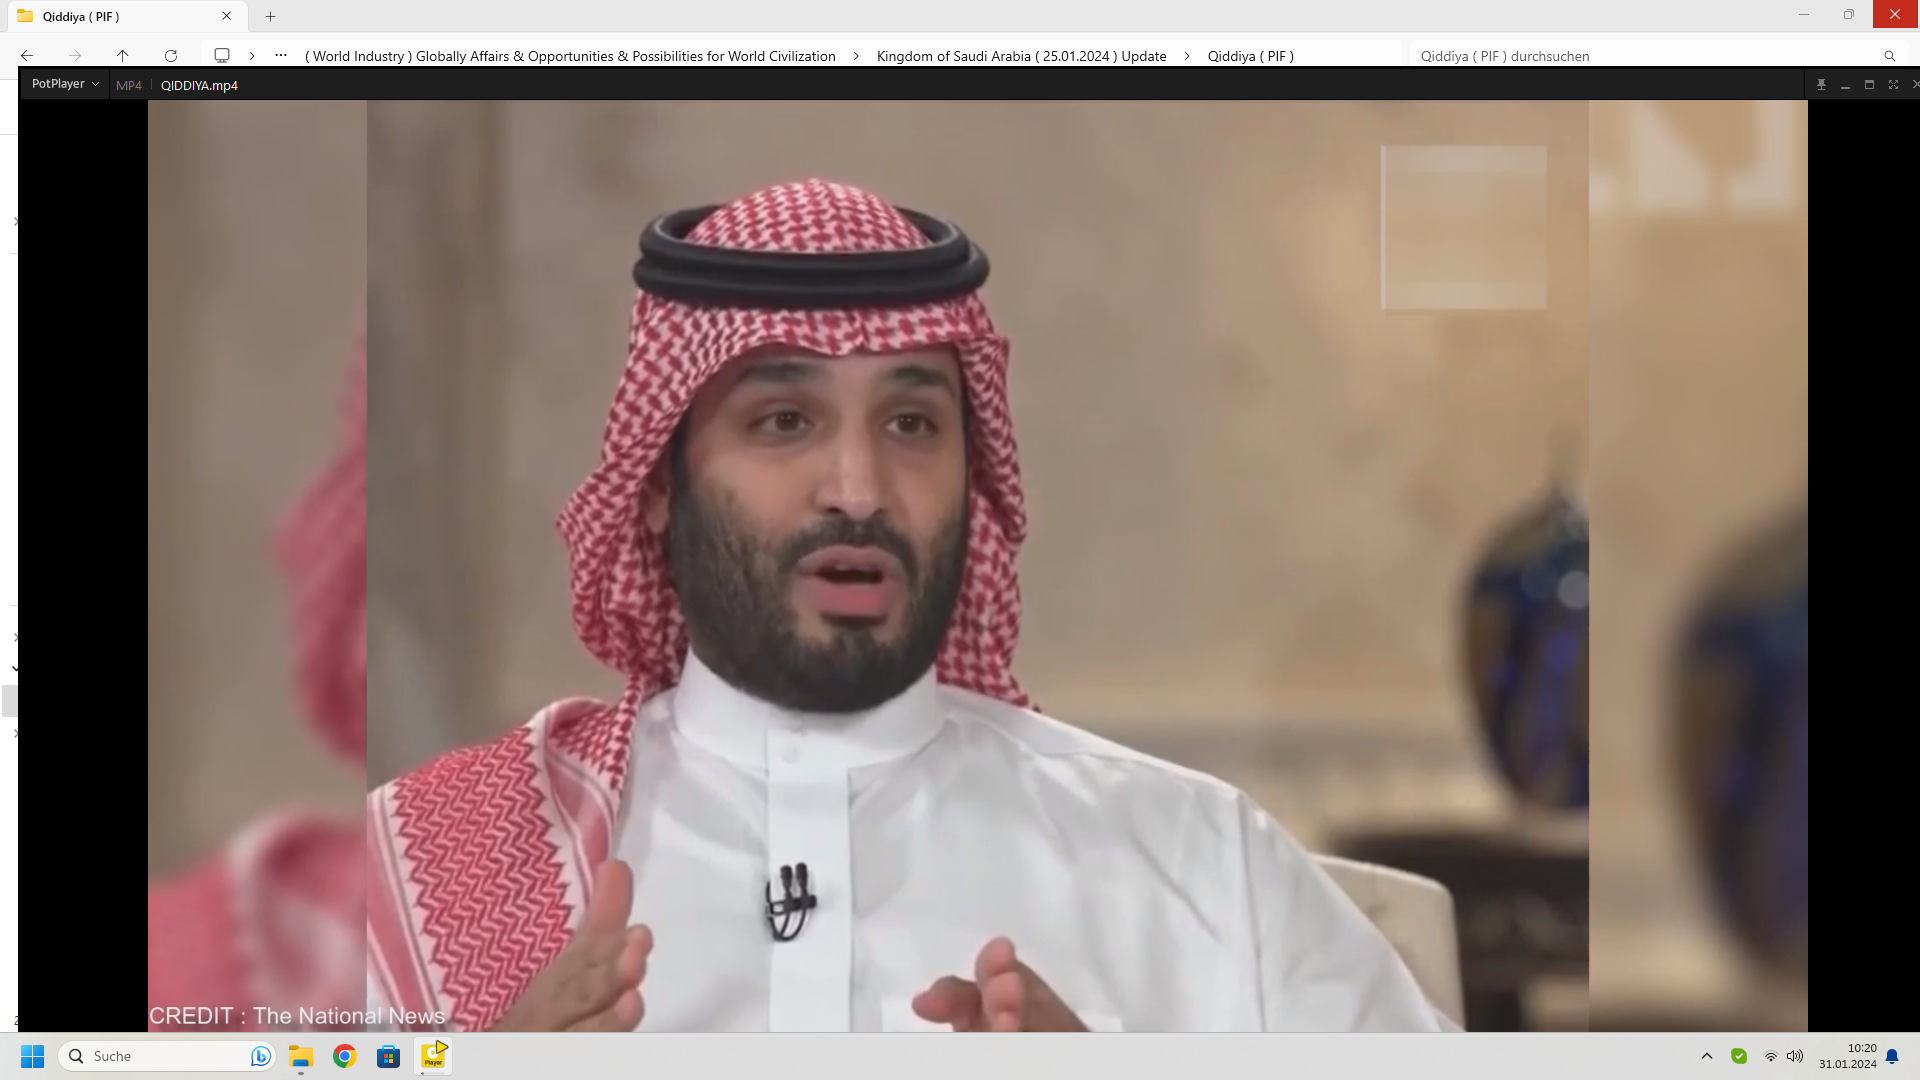Open Bing chat icon in search box
Viewport: 1920px width, 1080px height.
(261, 1056)
